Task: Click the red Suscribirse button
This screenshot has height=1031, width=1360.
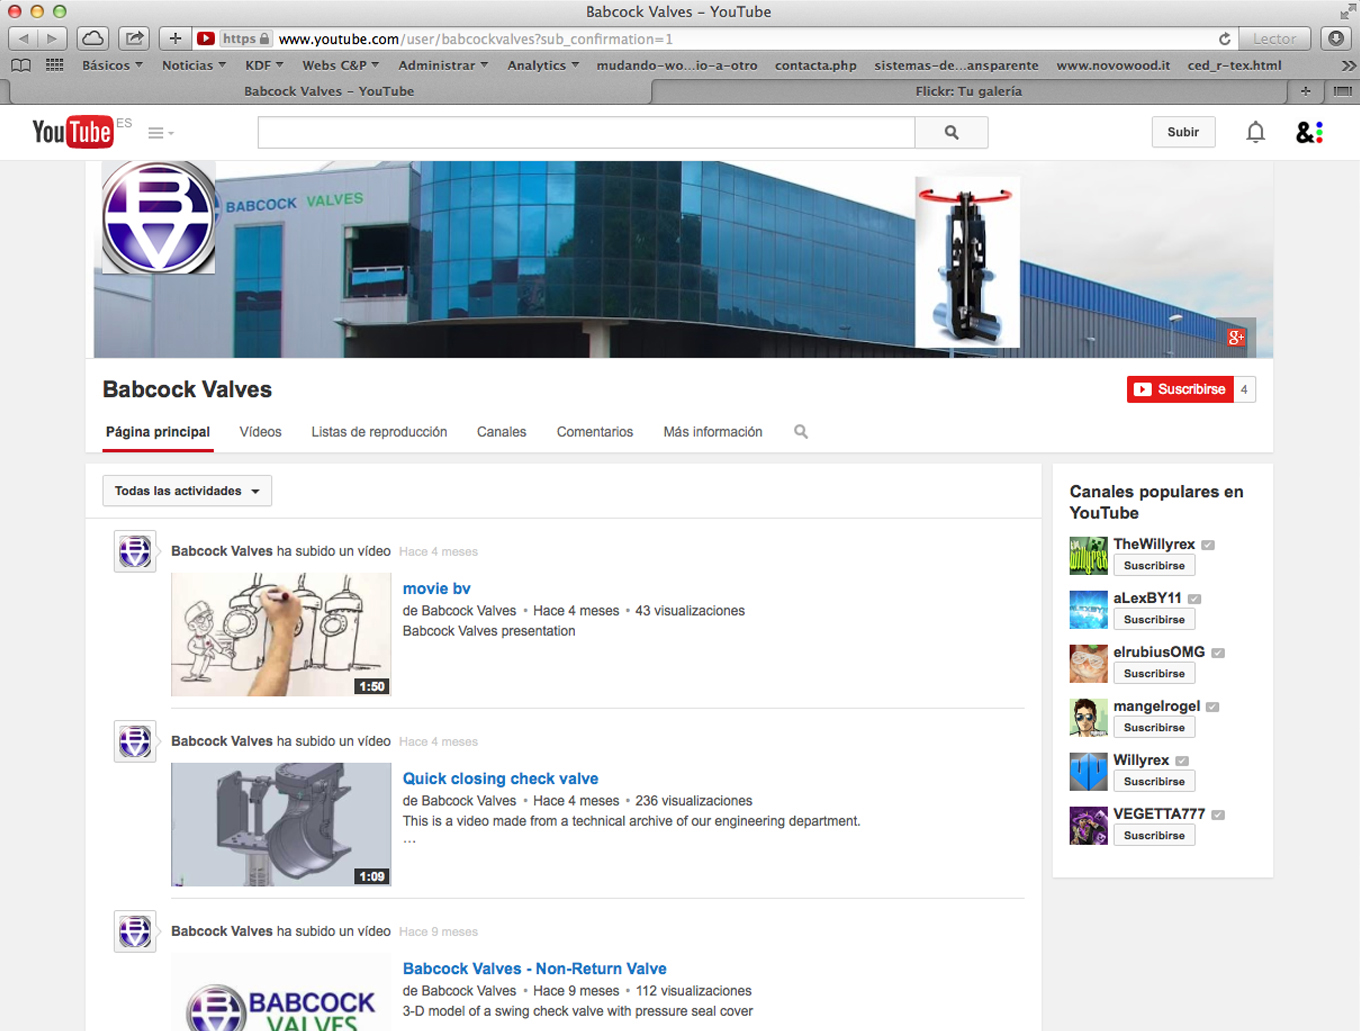Action: point(1180,389)
